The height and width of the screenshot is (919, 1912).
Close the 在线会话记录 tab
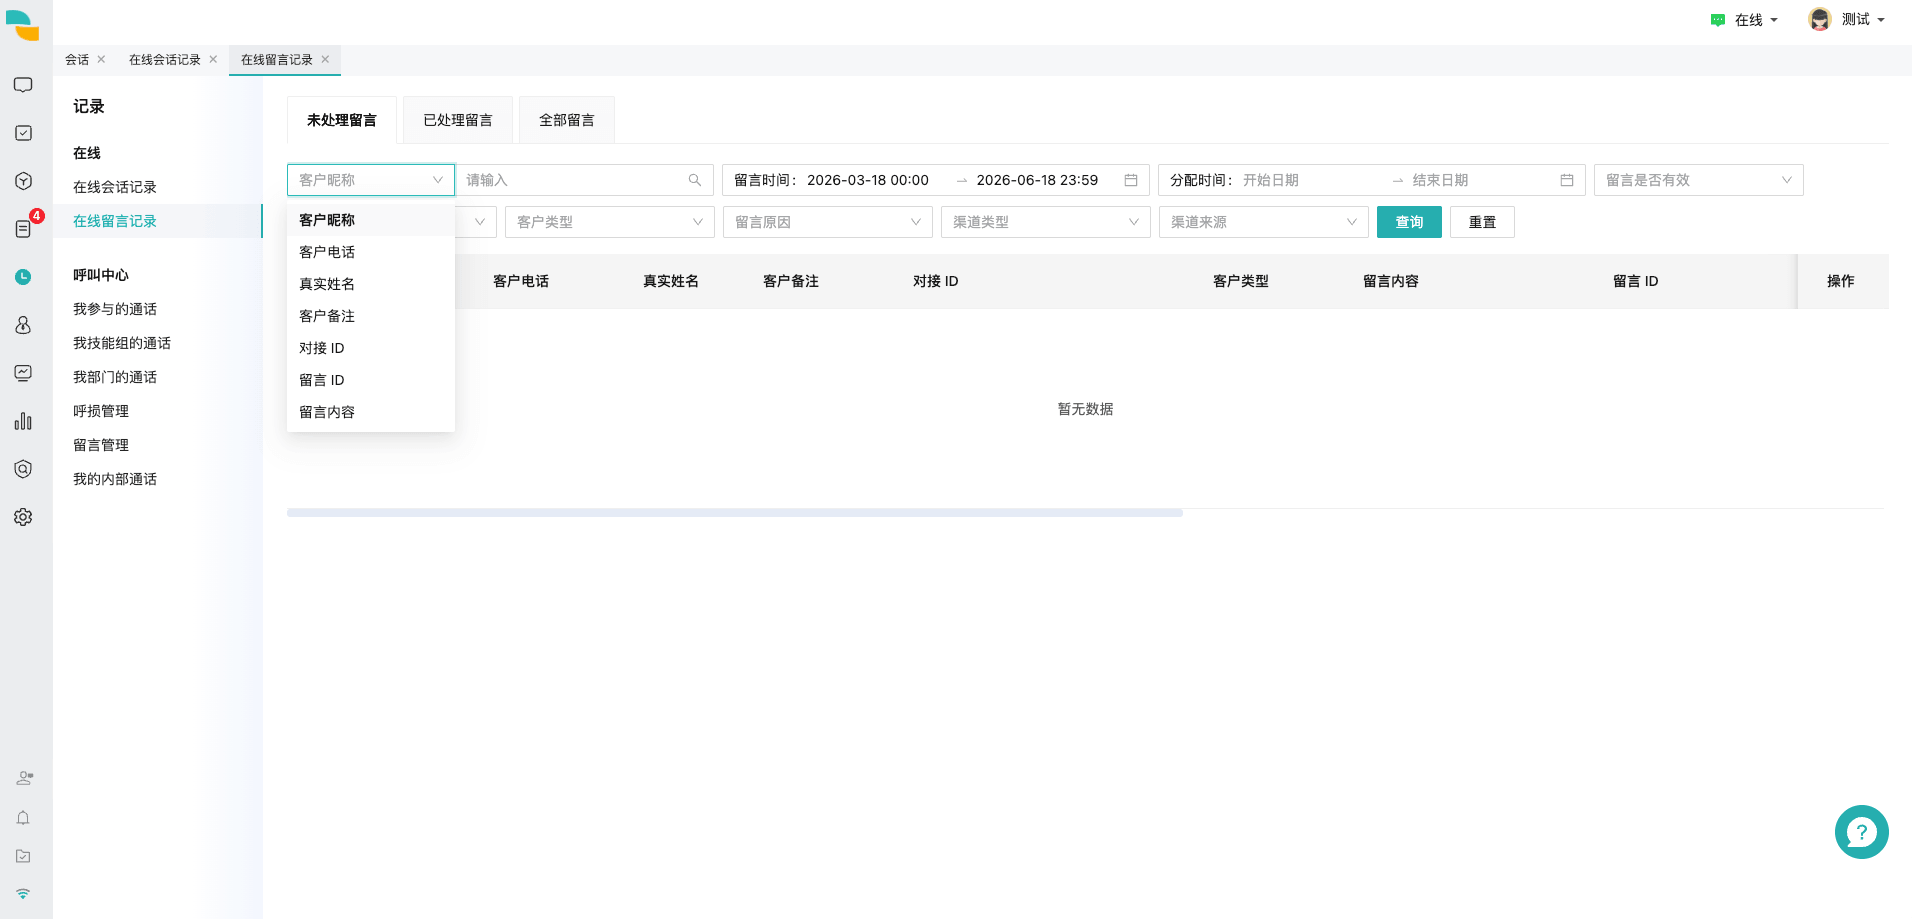click(x=213, y=60)
